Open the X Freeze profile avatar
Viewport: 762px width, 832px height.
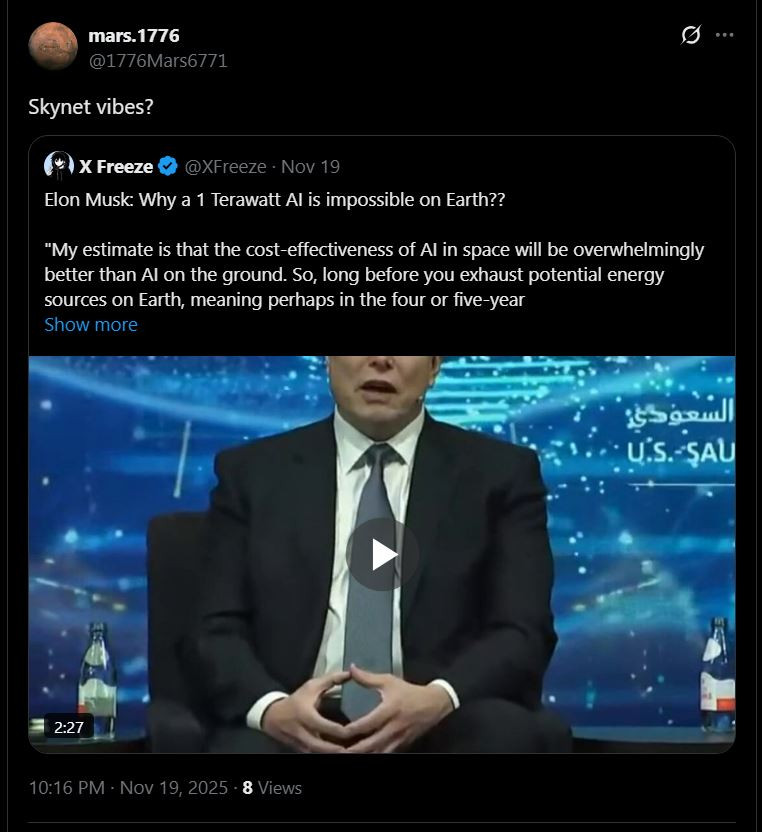[59, 166]
